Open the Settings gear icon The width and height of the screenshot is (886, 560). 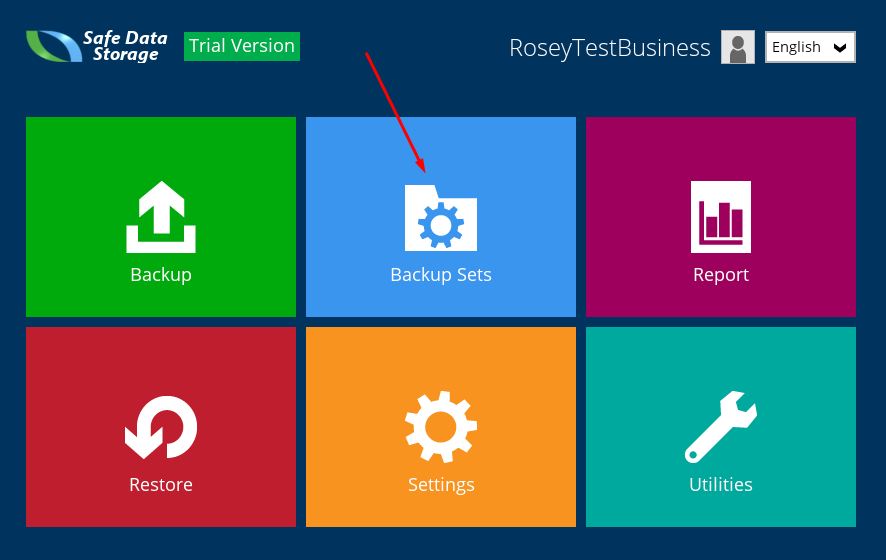pos(441,427)
